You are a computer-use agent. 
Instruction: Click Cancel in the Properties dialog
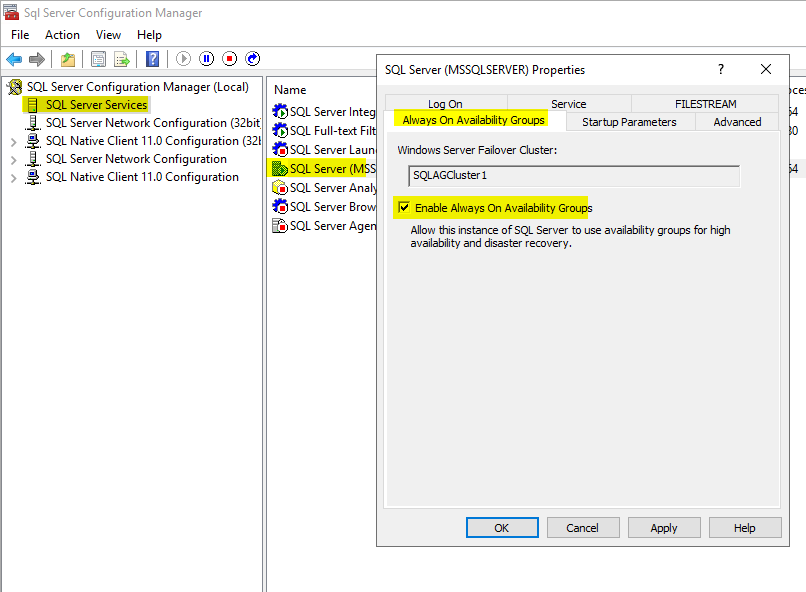pyautogui.click(x=582, y=528)
